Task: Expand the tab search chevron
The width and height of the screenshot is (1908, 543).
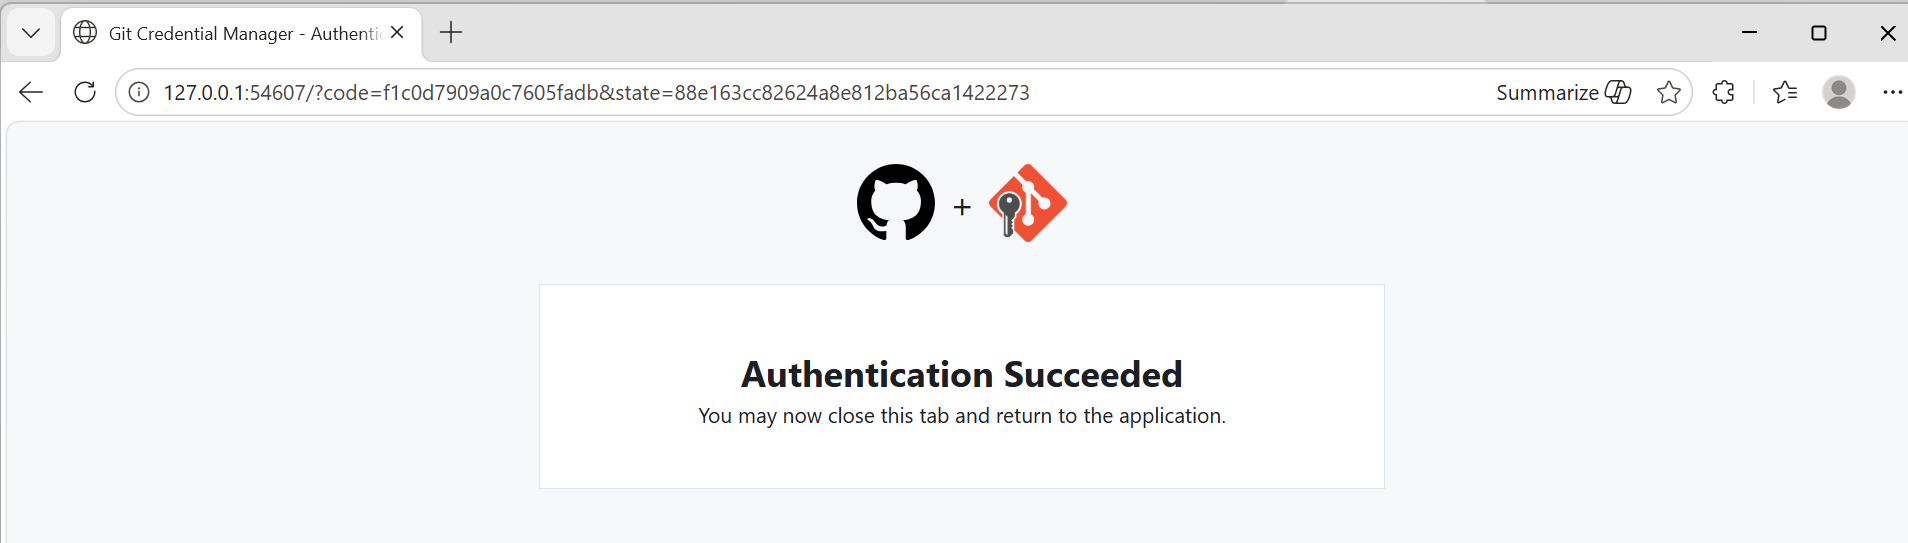Action: 31,33
